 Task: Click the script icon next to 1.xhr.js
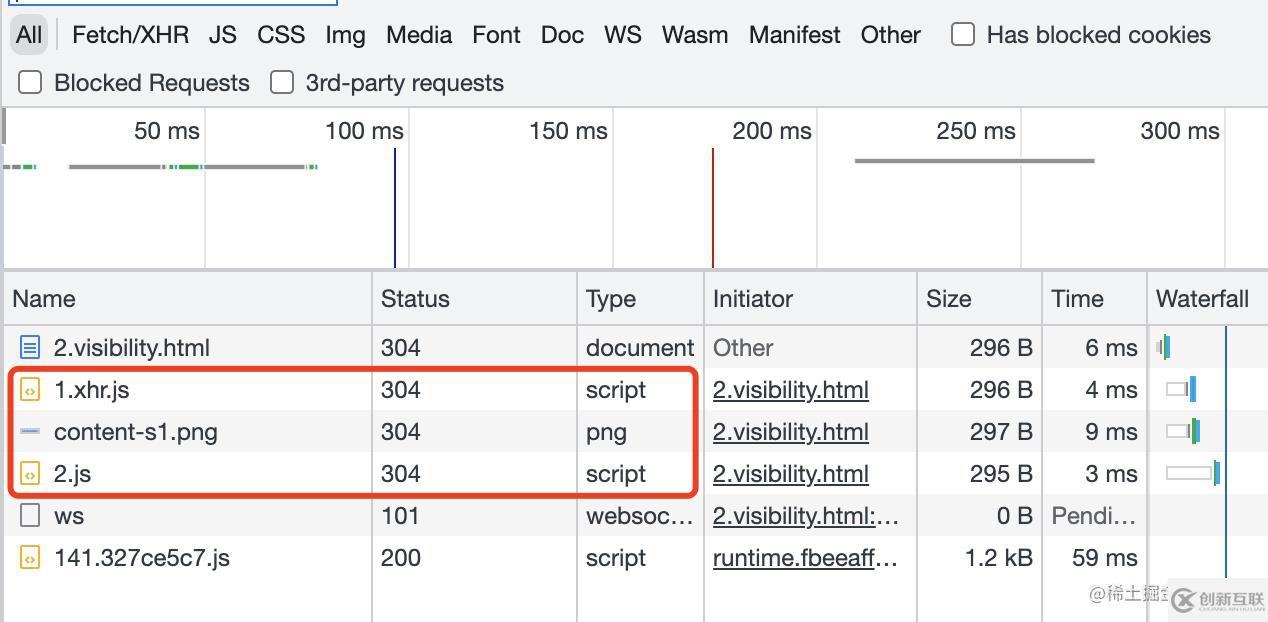pyautogui.click(x=30, y=390)
